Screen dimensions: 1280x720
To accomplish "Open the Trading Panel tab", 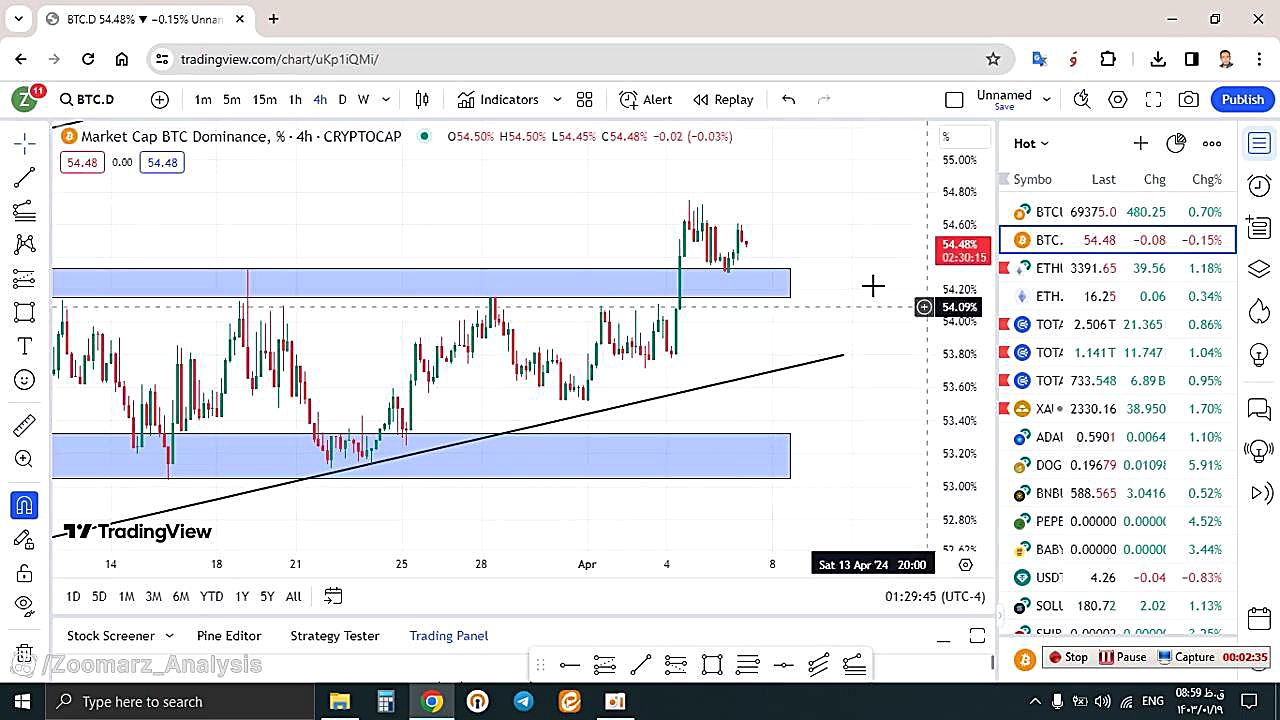I will click(x=449, y=636).
